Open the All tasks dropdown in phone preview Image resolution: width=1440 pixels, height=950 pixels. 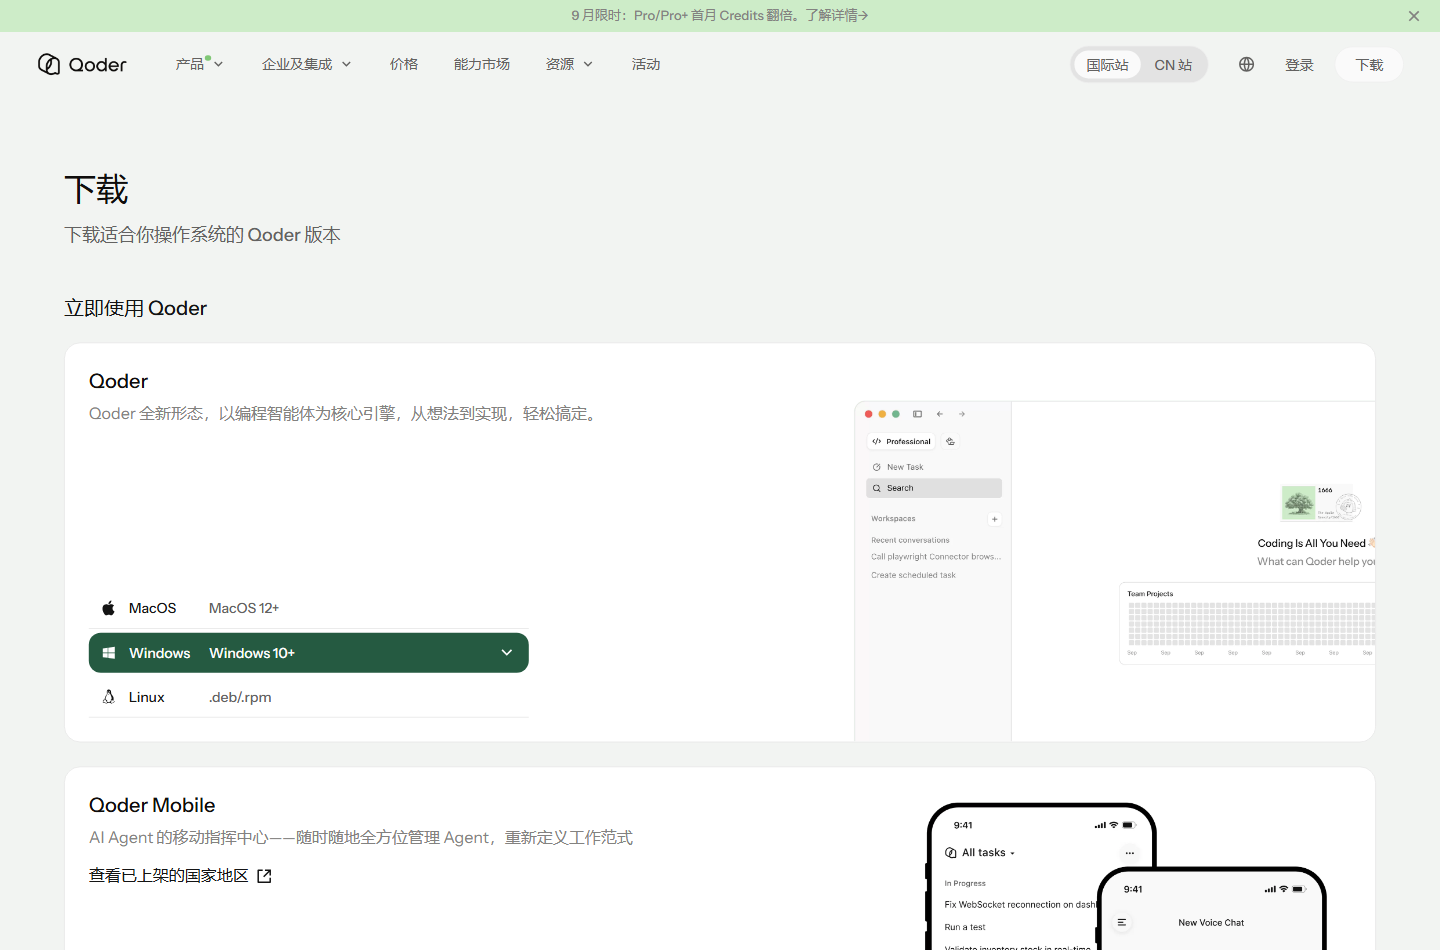point(980,853)
